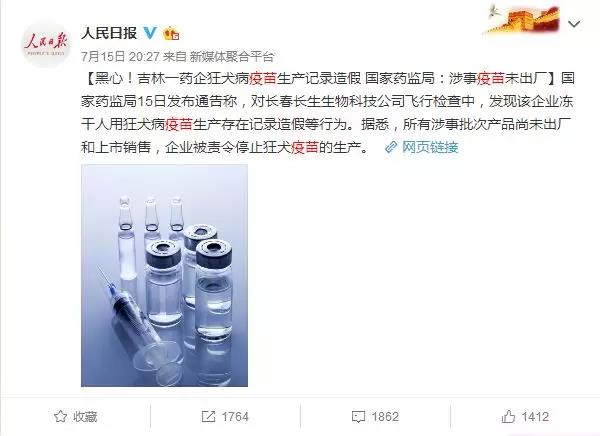Viewport: 600px width, 436px height.
Task: Click the chain link icon before 网页链接
Action: coord(391,147)
